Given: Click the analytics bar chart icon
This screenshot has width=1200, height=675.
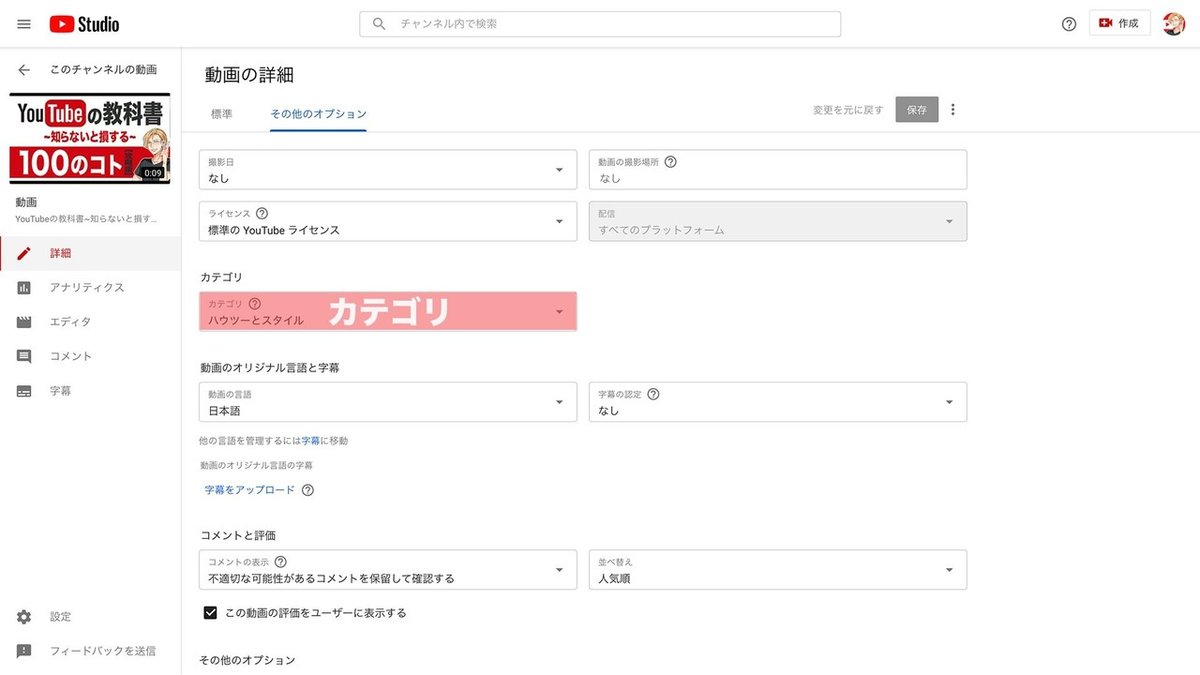Looking at the screenshot, I should (x=24, y=288).
